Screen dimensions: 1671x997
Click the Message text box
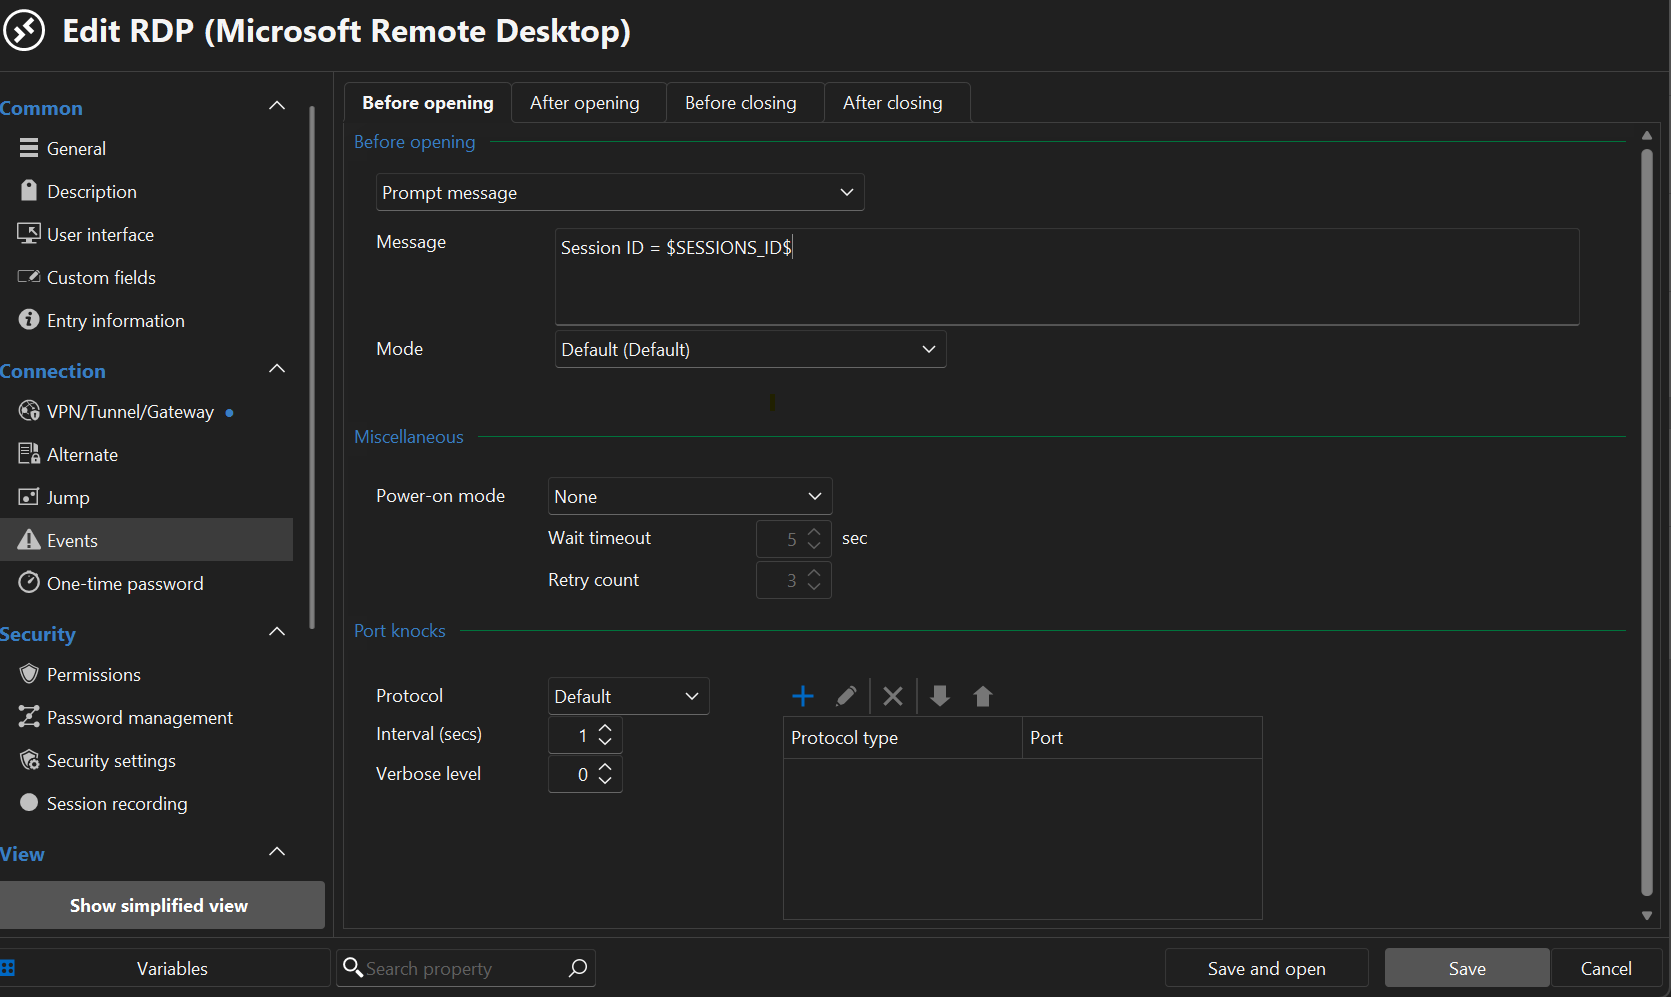click(1067, 277)
